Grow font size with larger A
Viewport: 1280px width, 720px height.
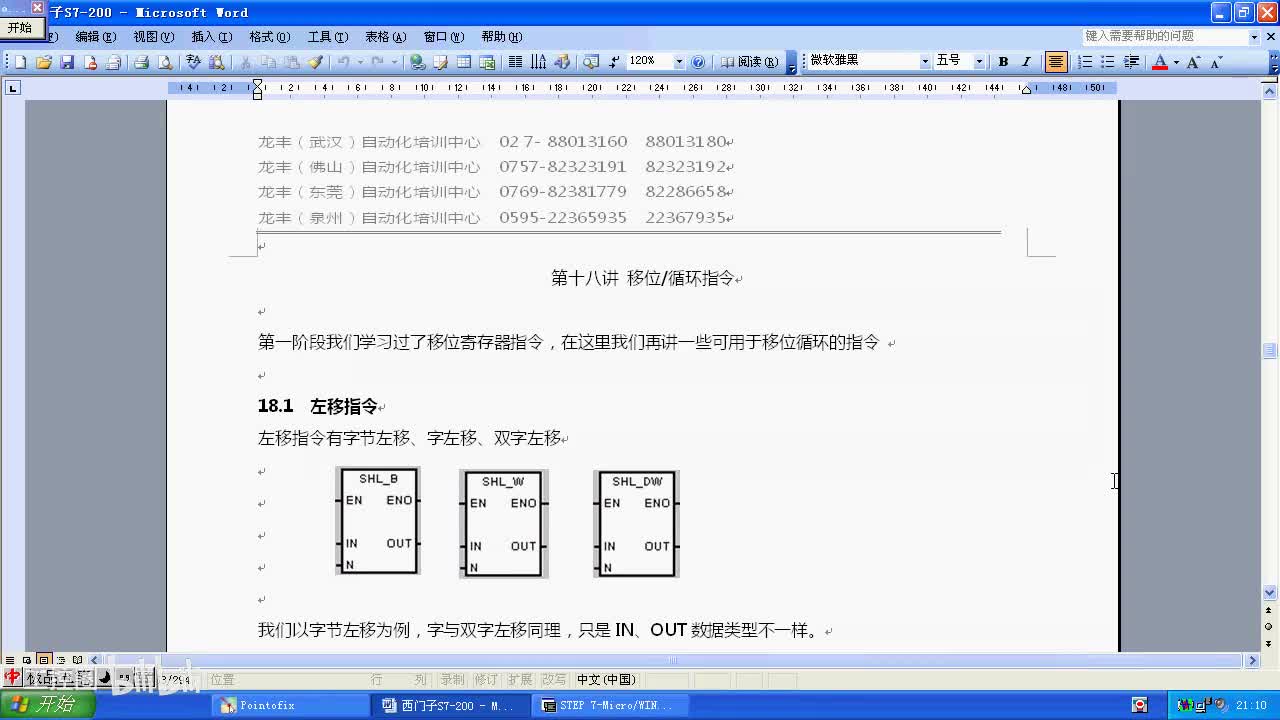tap(1193, 62)
